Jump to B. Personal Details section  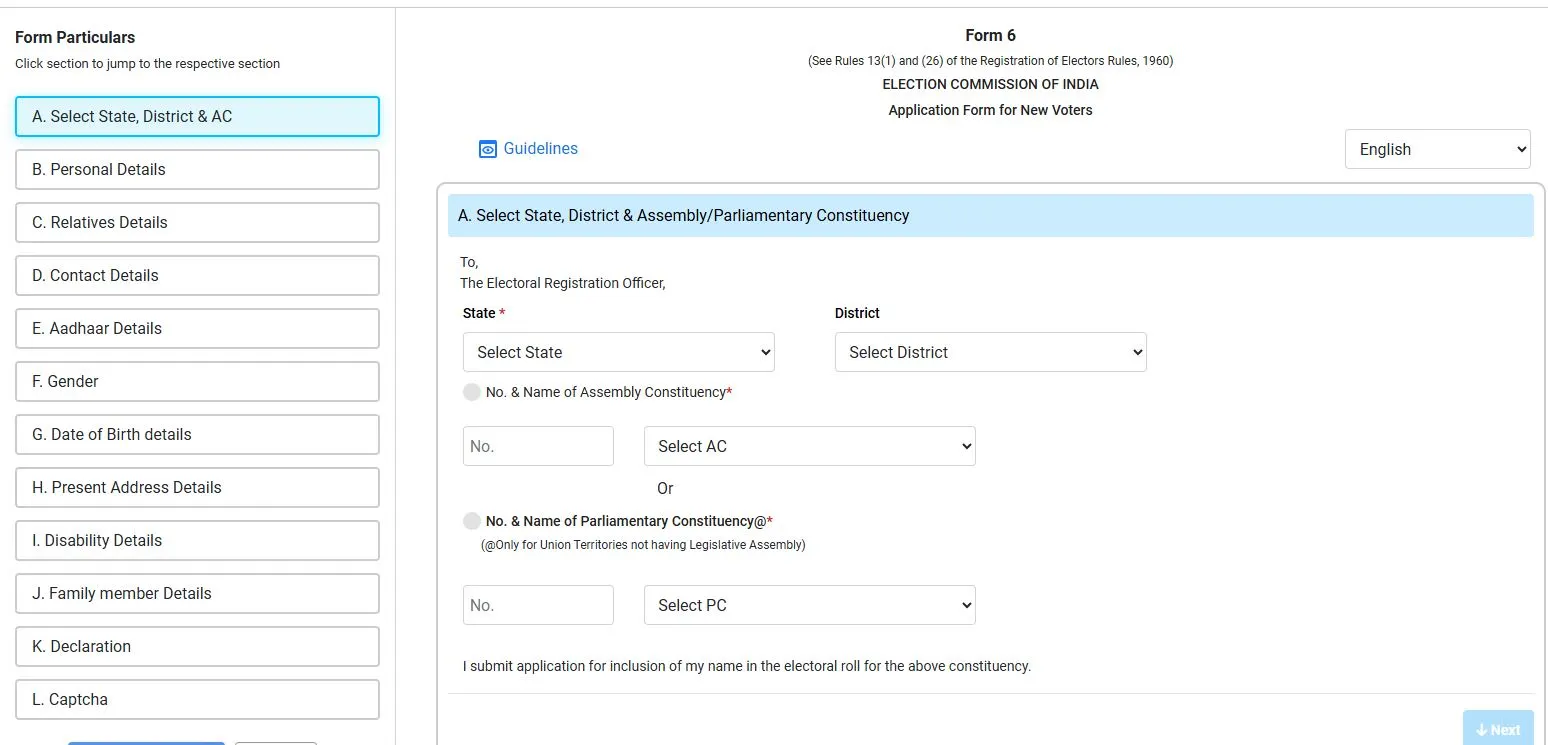point(197,169)
